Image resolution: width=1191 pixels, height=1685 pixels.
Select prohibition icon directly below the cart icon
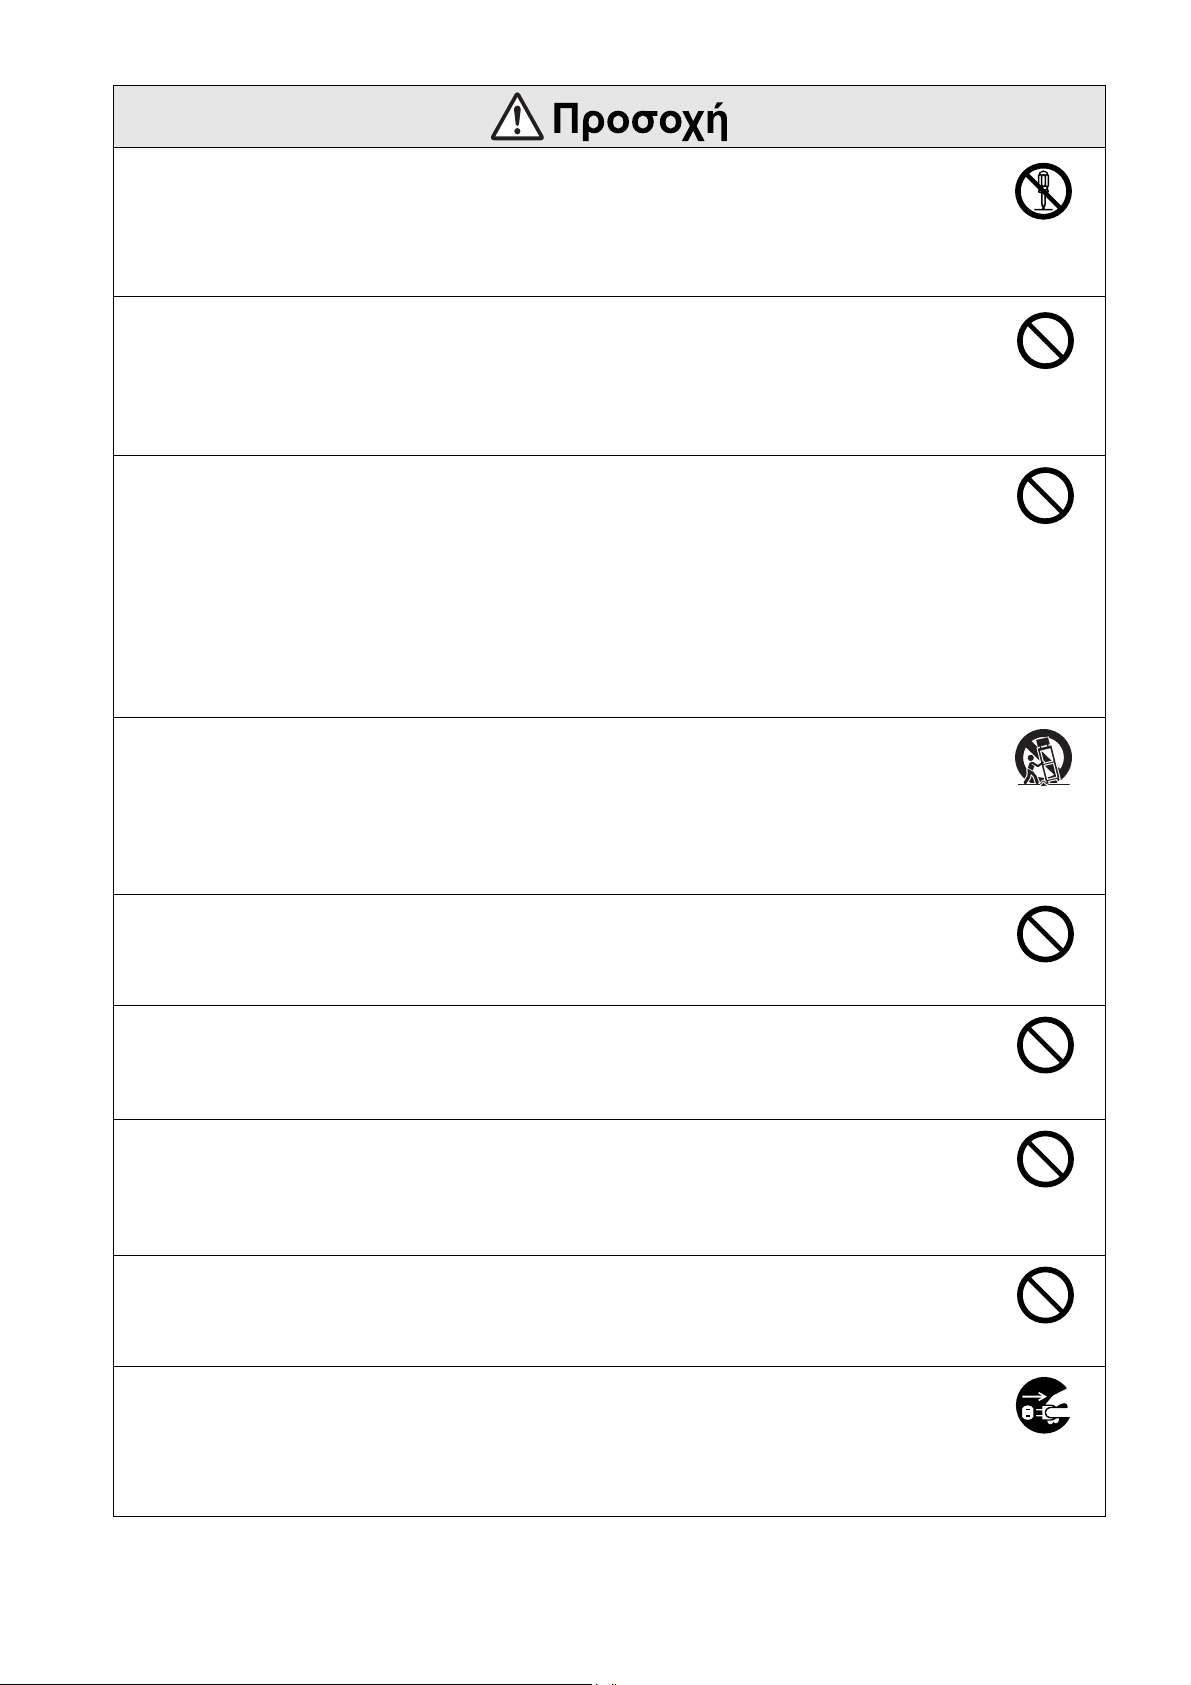1045,934
